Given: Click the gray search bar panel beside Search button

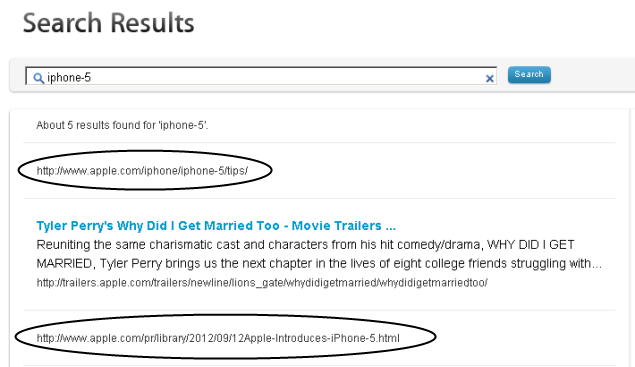Looking at the screenshot, I should click(x=591, y=75).
